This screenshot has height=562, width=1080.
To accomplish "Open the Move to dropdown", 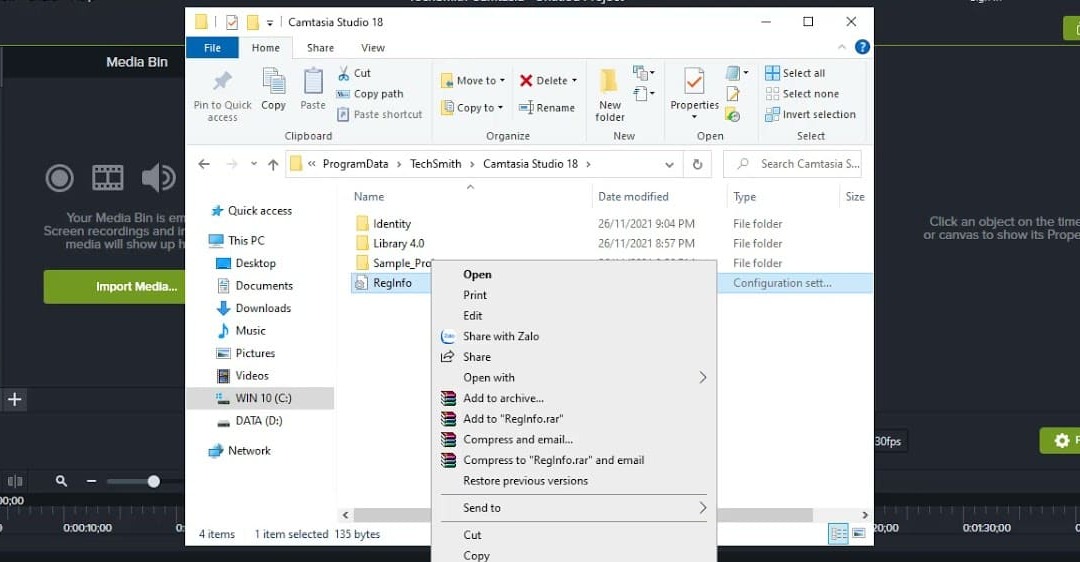I will click(473, 81).
